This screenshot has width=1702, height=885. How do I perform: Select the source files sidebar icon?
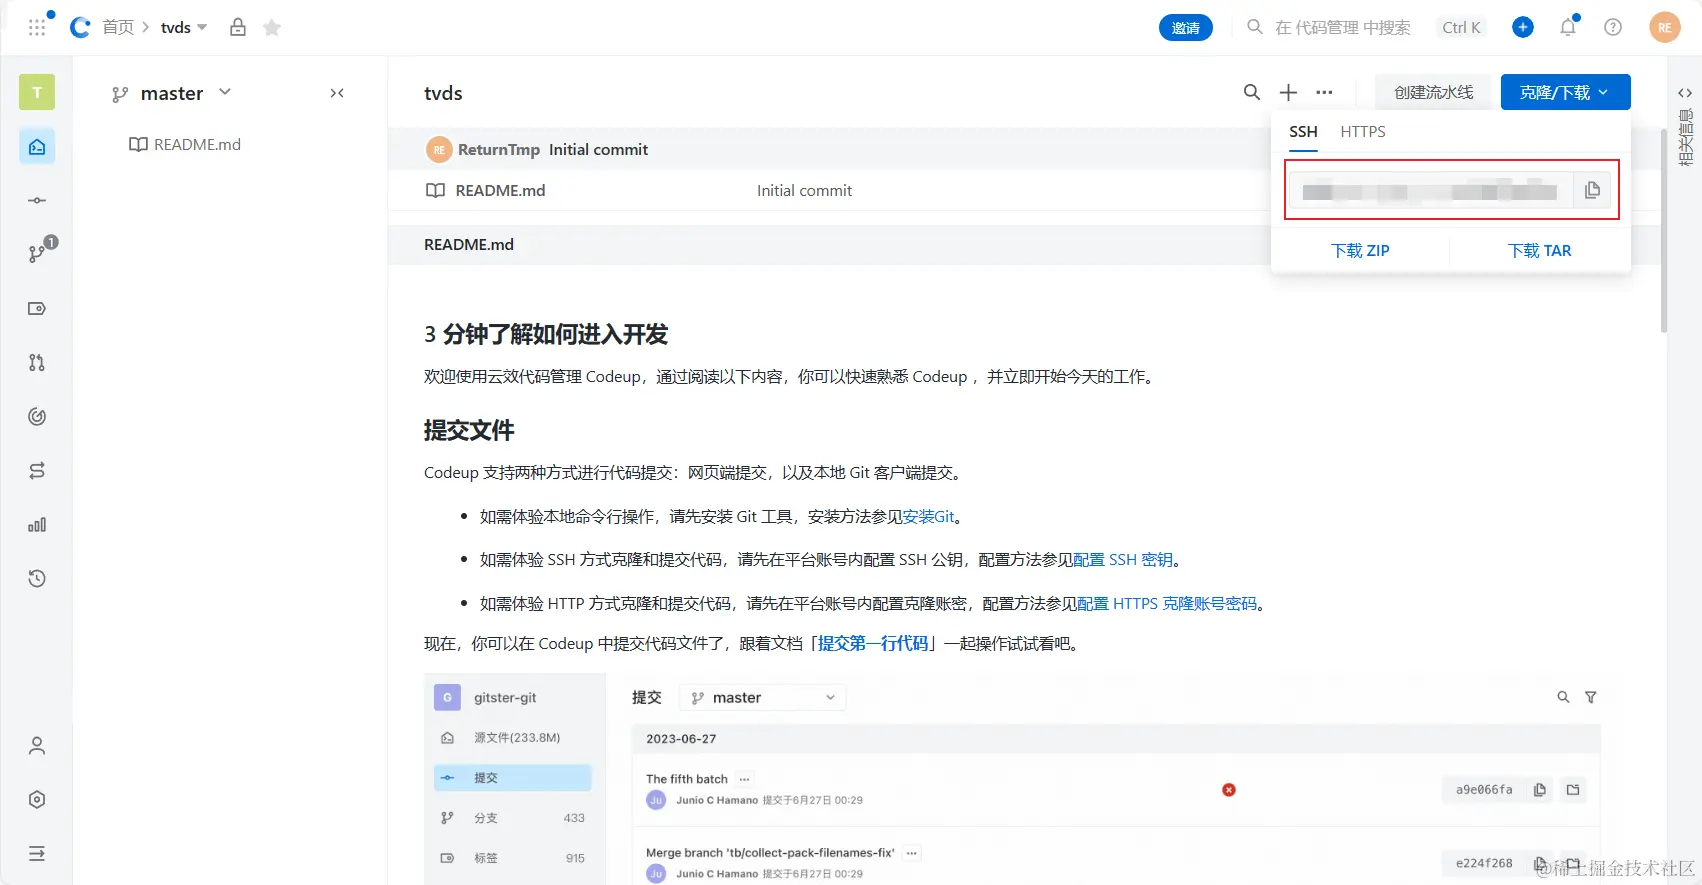pyautogui.click(x=37, y=147)
